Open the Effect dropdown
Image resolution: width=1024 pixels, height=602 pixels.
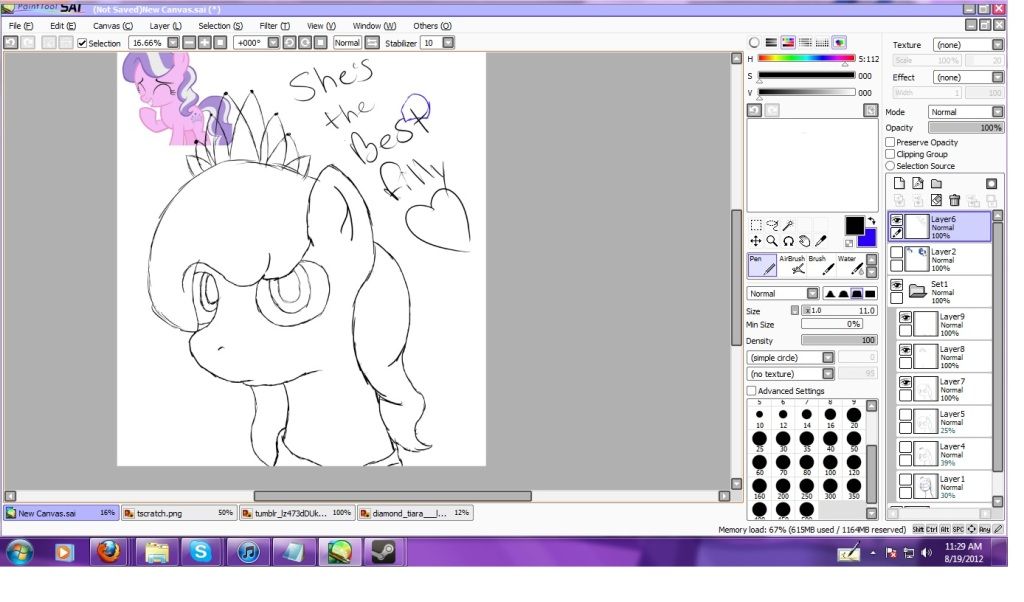pyautogui.click(x=997, y=77)
